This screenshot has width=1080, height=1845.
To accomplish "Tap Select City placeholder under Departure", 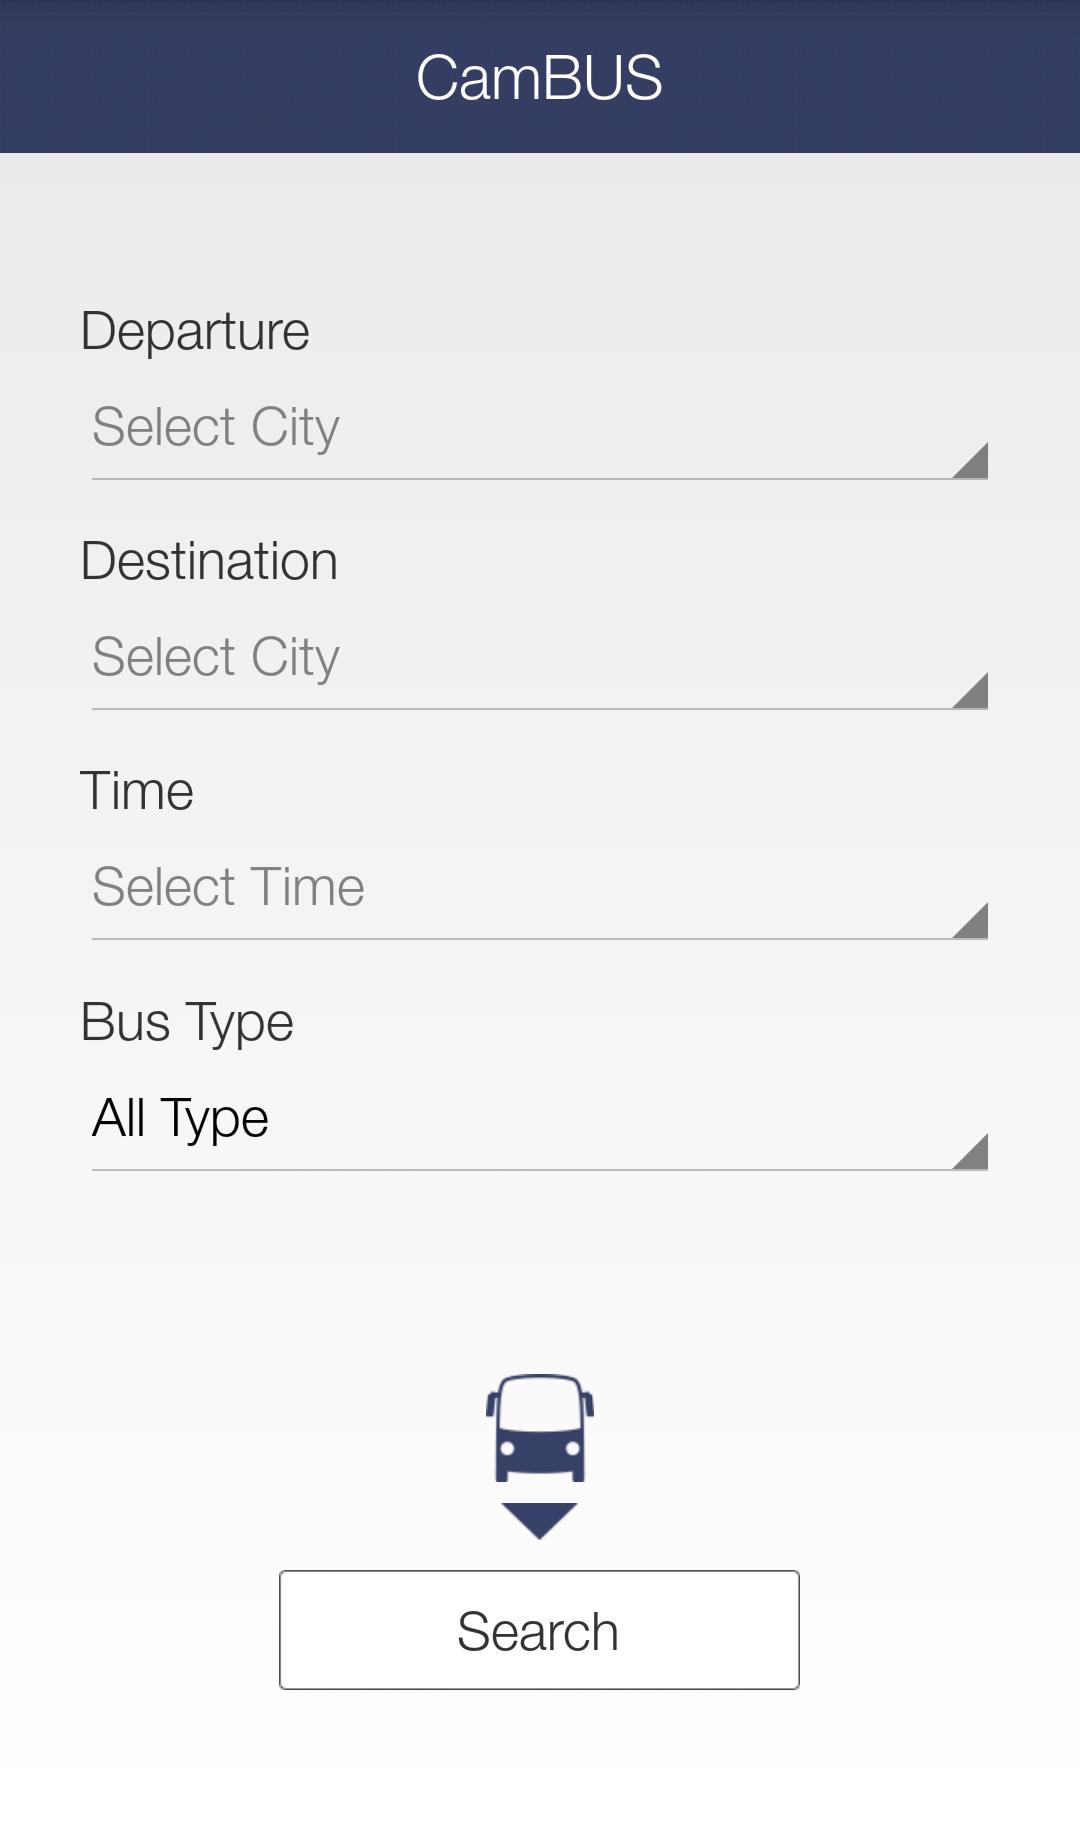I will pyautogui.click(x=216, y=427).
